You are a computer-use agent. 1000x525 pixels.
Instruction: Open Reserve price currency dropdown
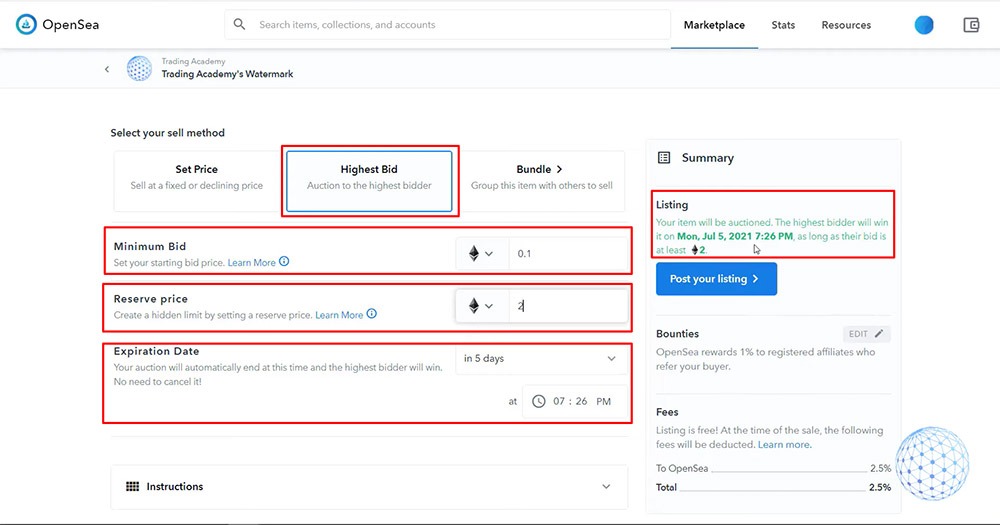[481, 306]
